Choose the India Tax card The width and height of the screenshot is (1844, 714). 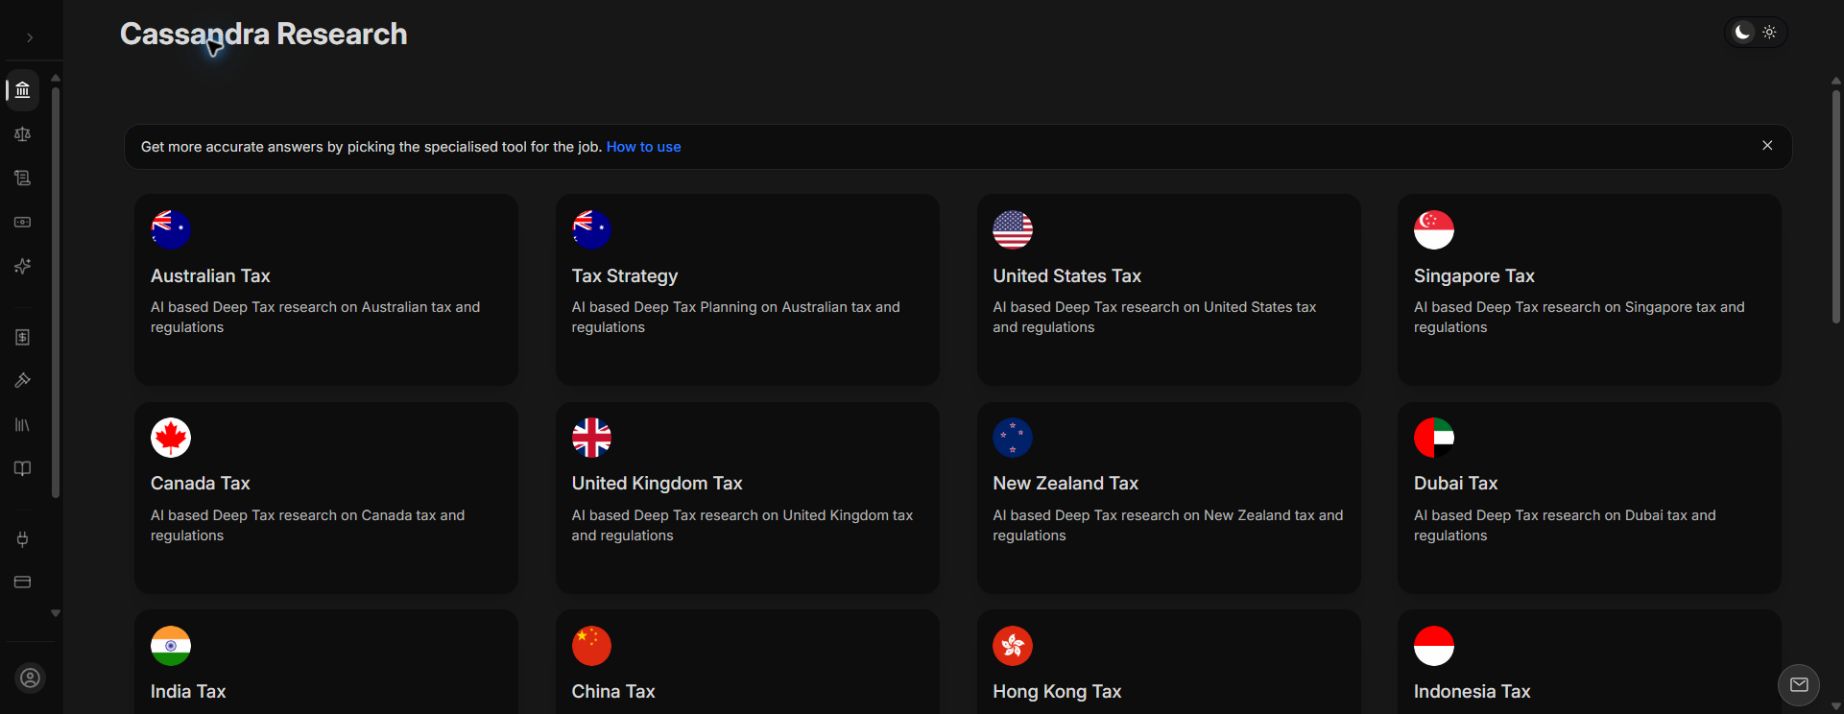pos(326,662)
